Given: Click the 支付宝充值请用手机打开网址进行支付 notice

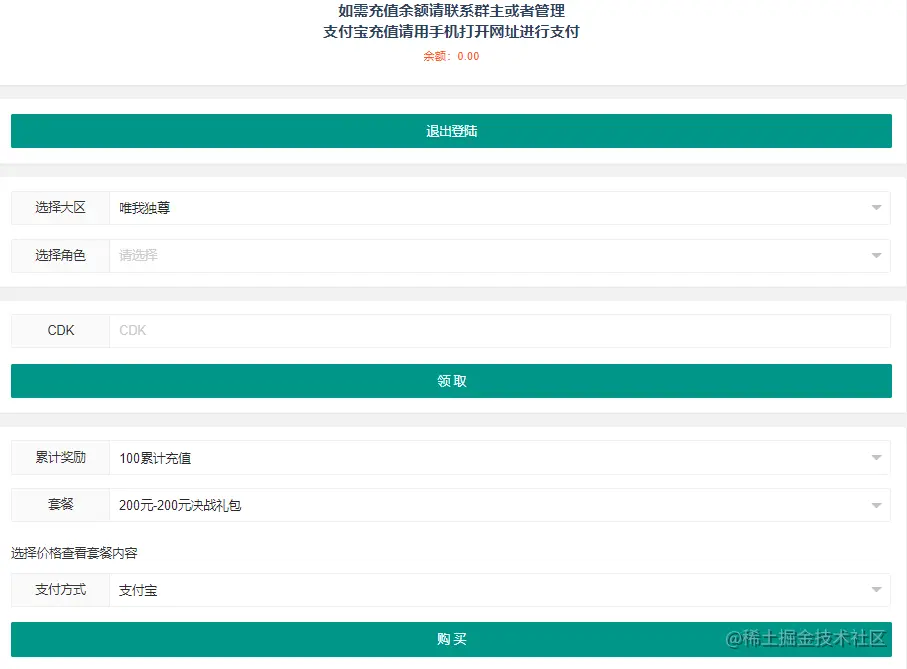Looking at the screenshot, I should [451, 32].
